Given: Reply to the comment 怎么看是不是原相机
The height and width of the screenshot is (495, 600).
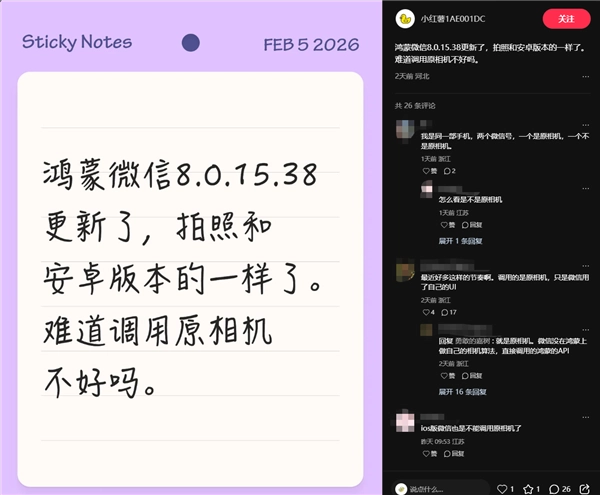Looking at the screenshot, I should (x=472, y=225).
